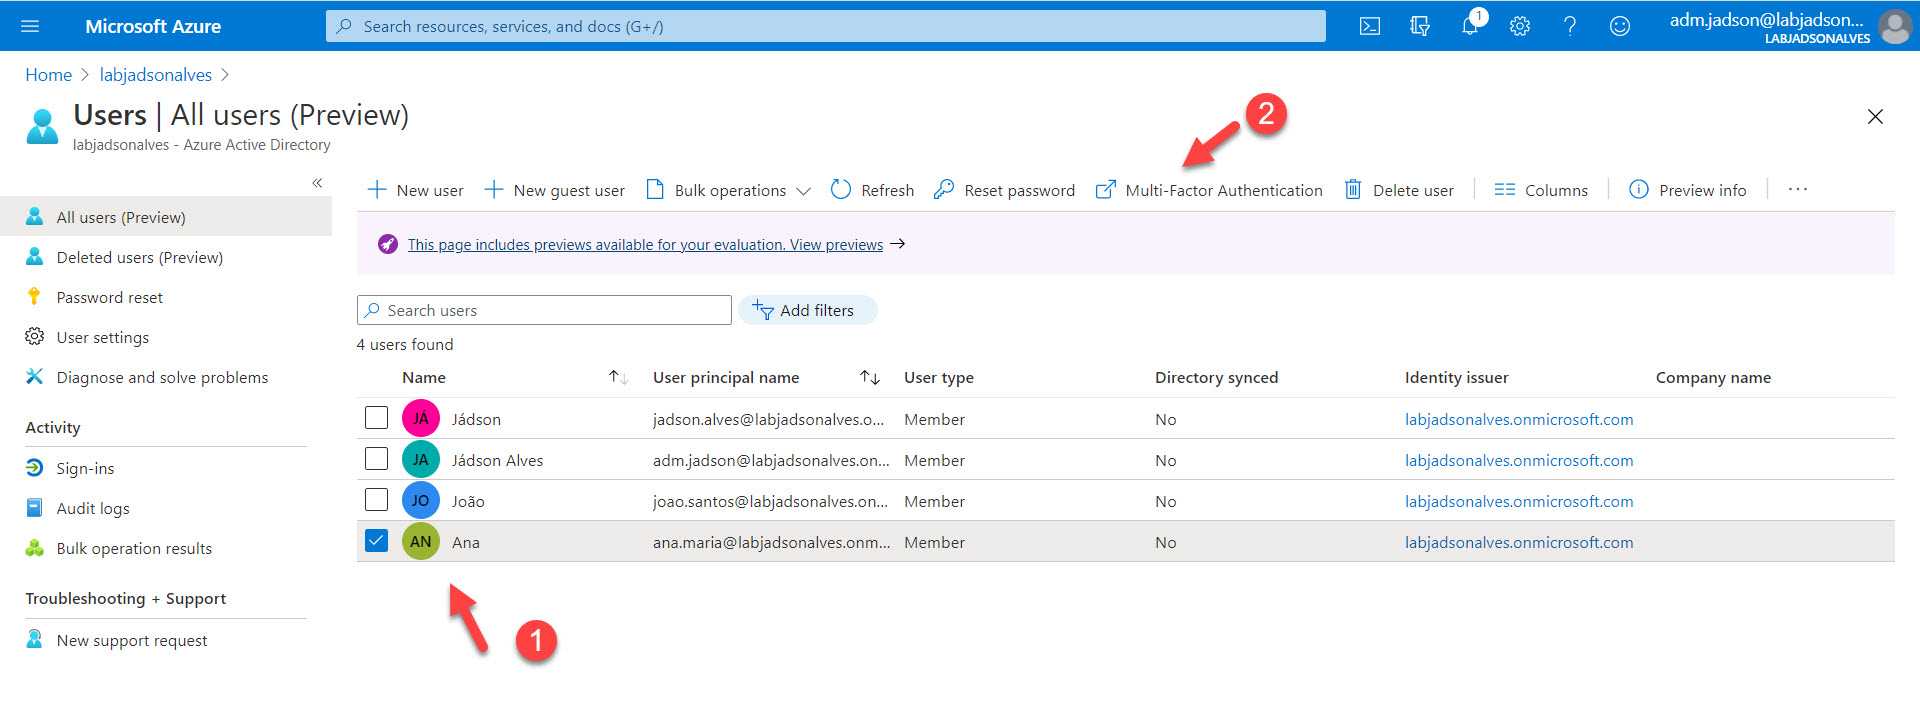
Task: Open the Columns chooser
Action: tap(1541, 190)
